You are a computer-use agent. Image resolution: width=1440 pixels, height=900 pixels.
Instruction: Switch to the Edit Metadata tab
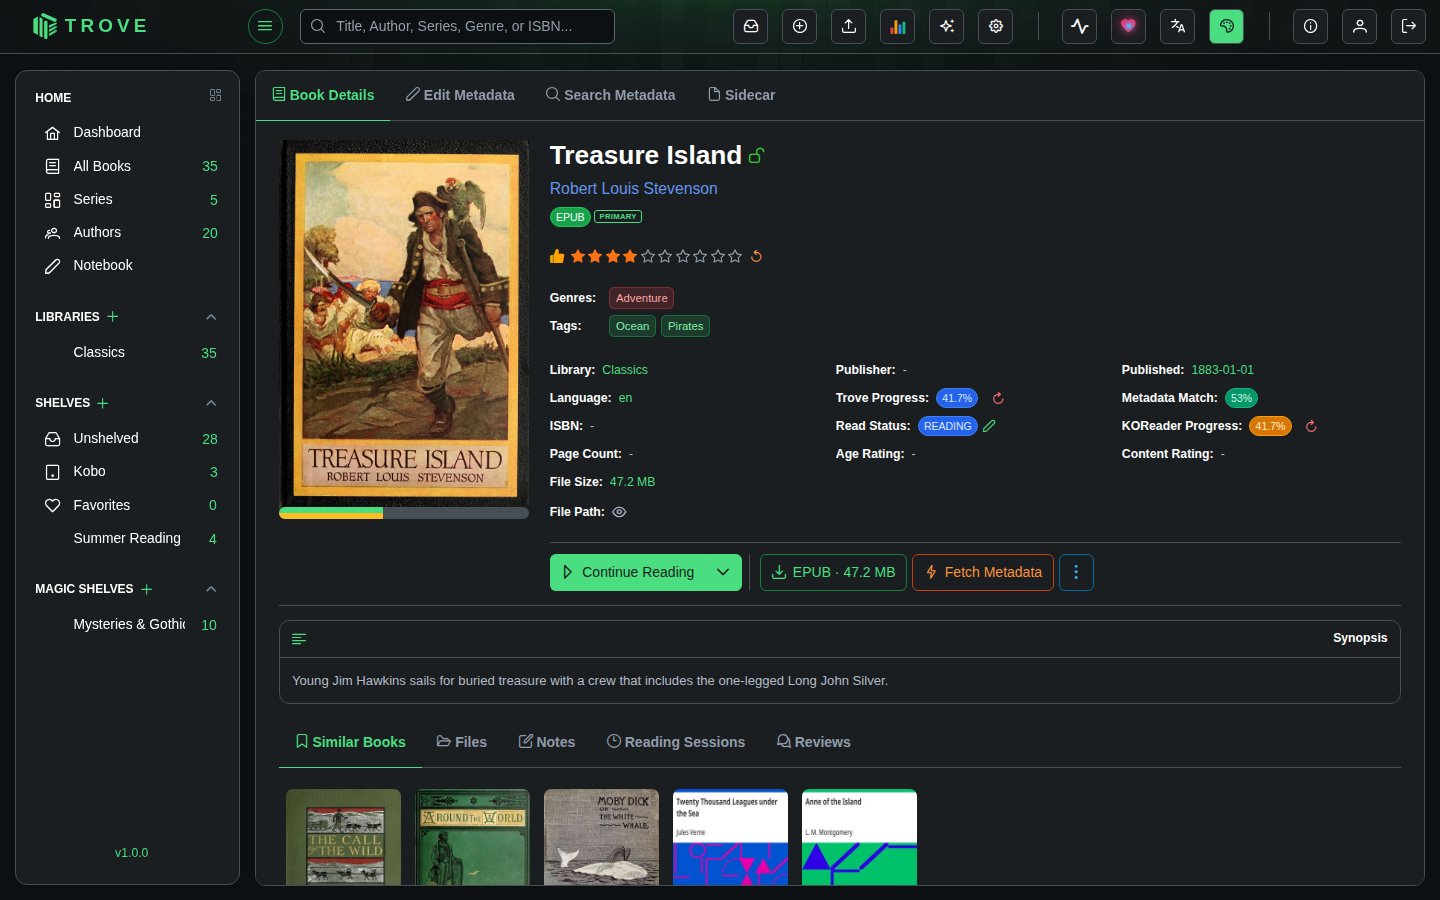pyautogui.click(x=460, y=95)
